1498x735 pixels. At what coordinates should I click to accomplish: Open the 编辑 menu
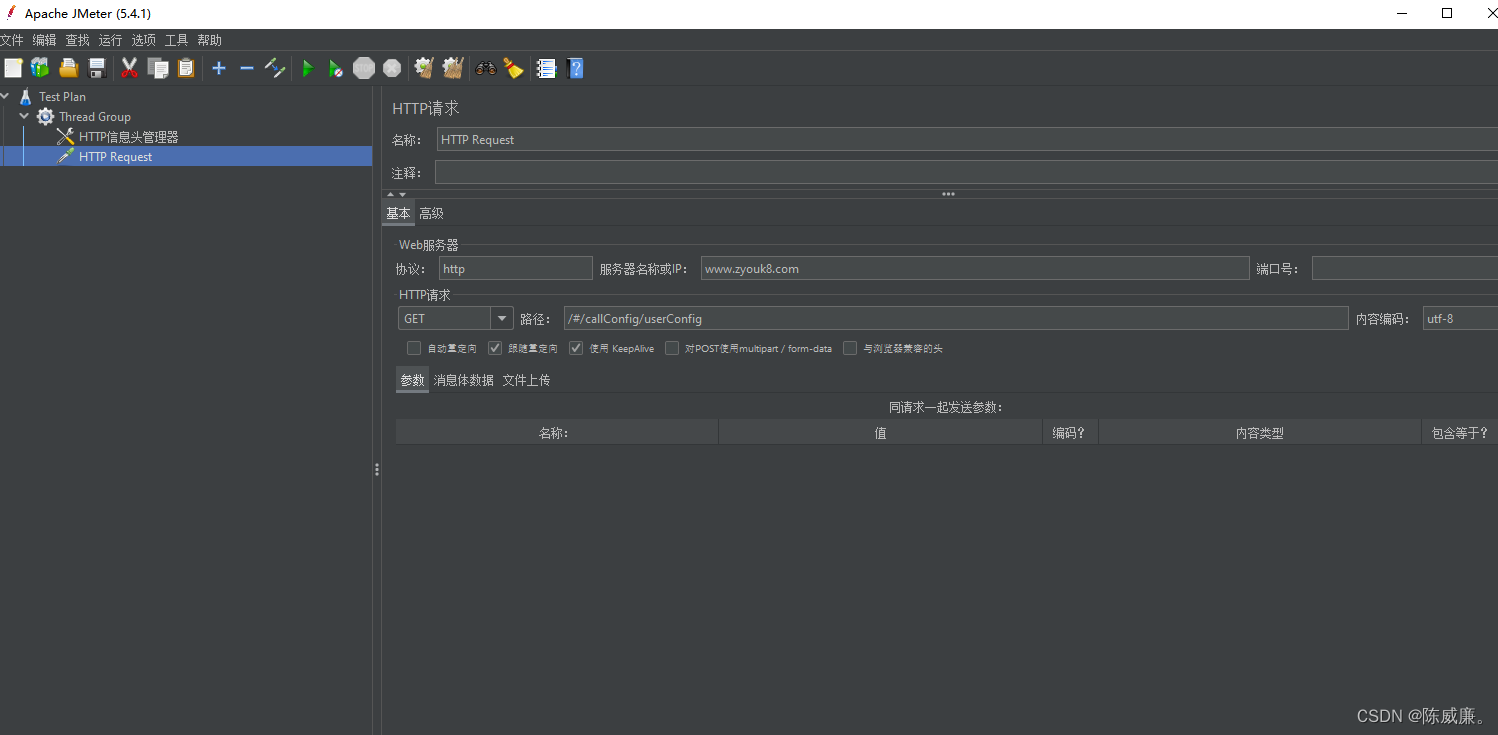(45, 40)
